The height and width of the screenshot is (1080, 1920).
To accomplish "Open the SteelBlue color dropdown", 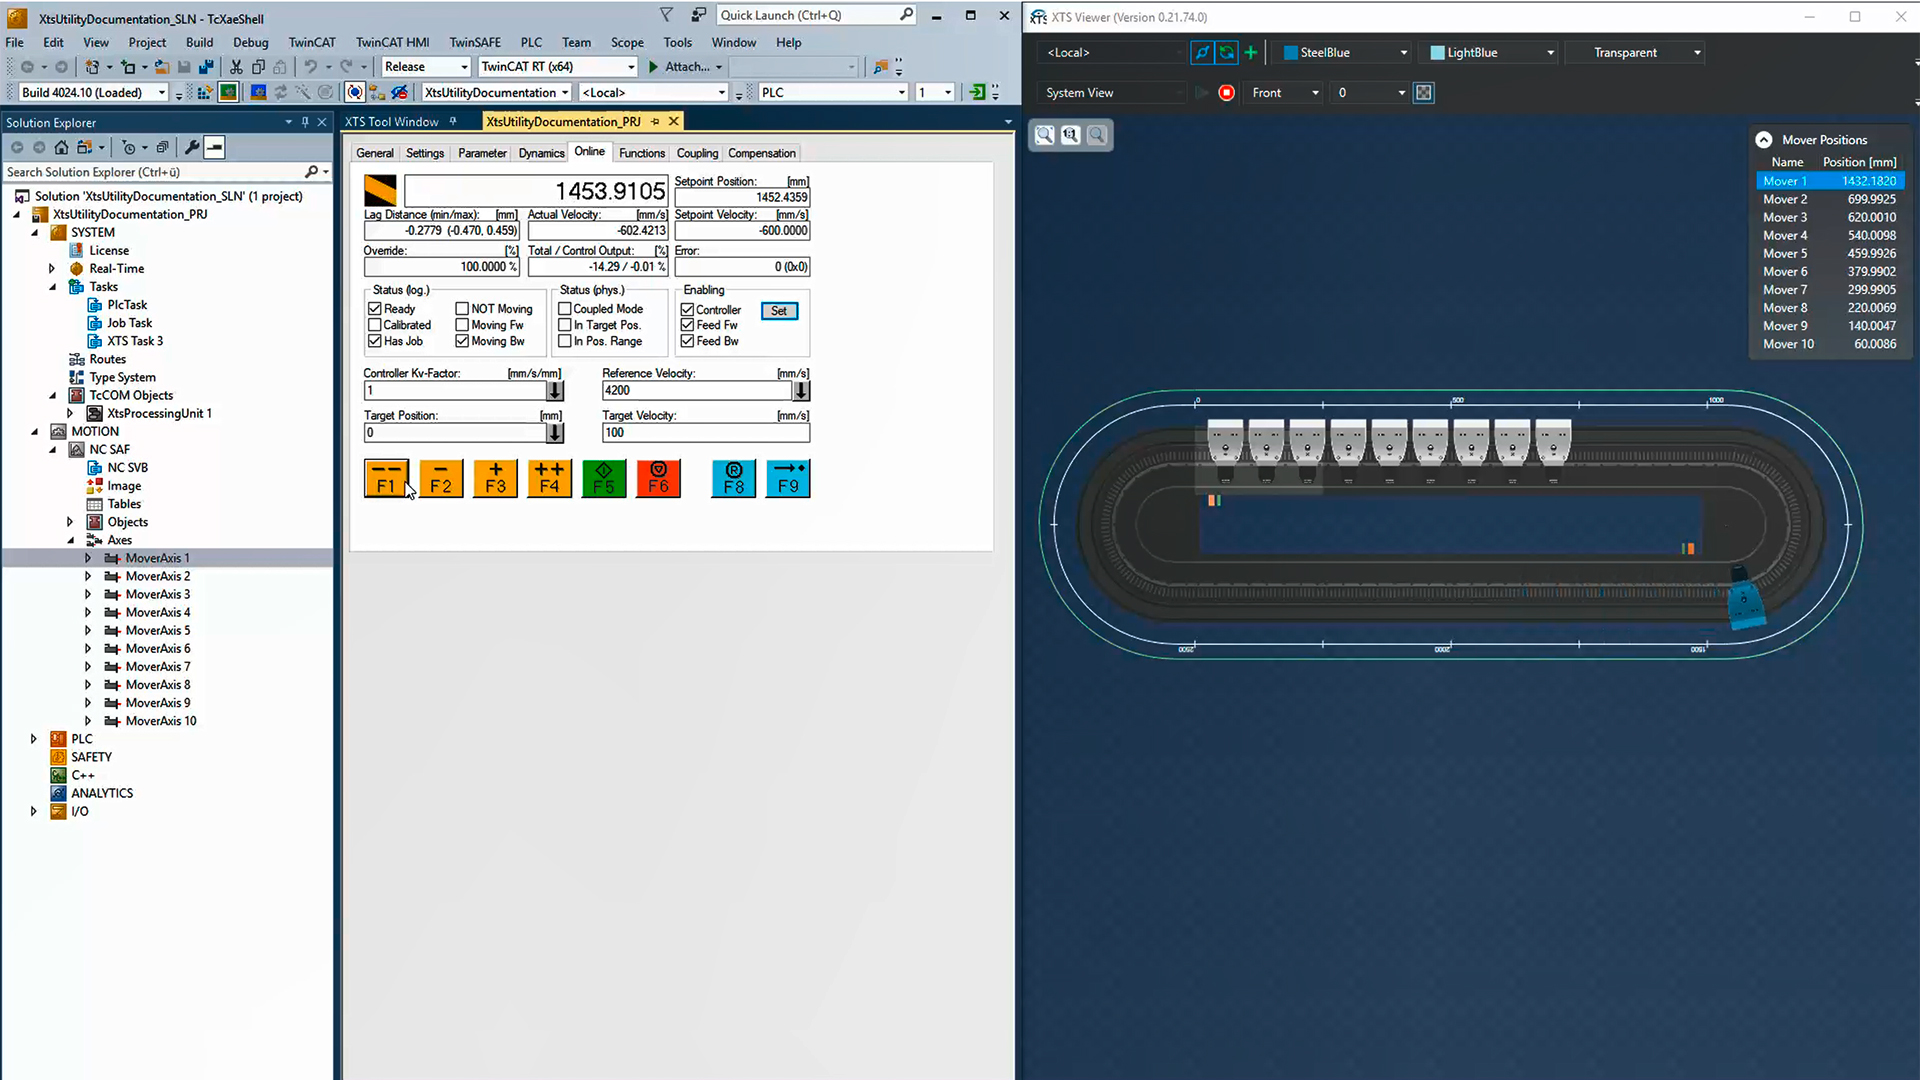I will [x=1344, y=53].
